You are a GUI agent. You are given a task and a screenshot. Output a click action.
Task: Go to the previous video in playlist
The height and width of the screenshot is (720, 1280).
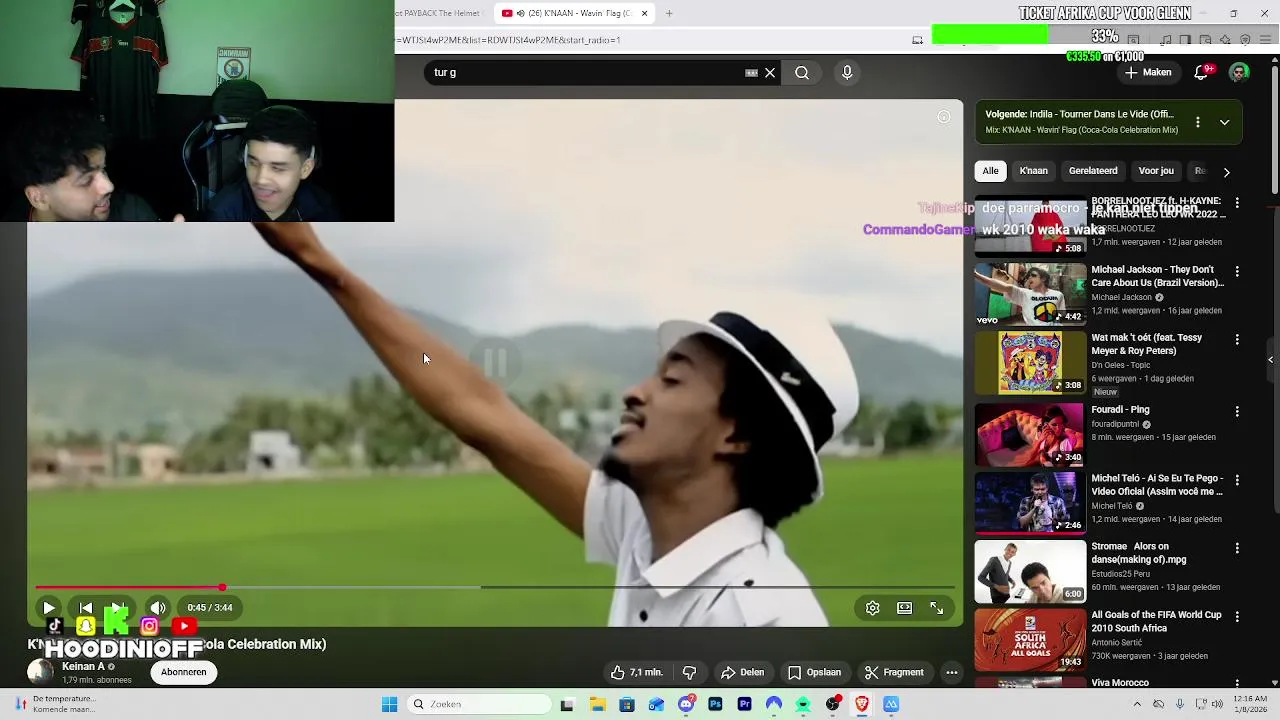(x=86, y=608)
